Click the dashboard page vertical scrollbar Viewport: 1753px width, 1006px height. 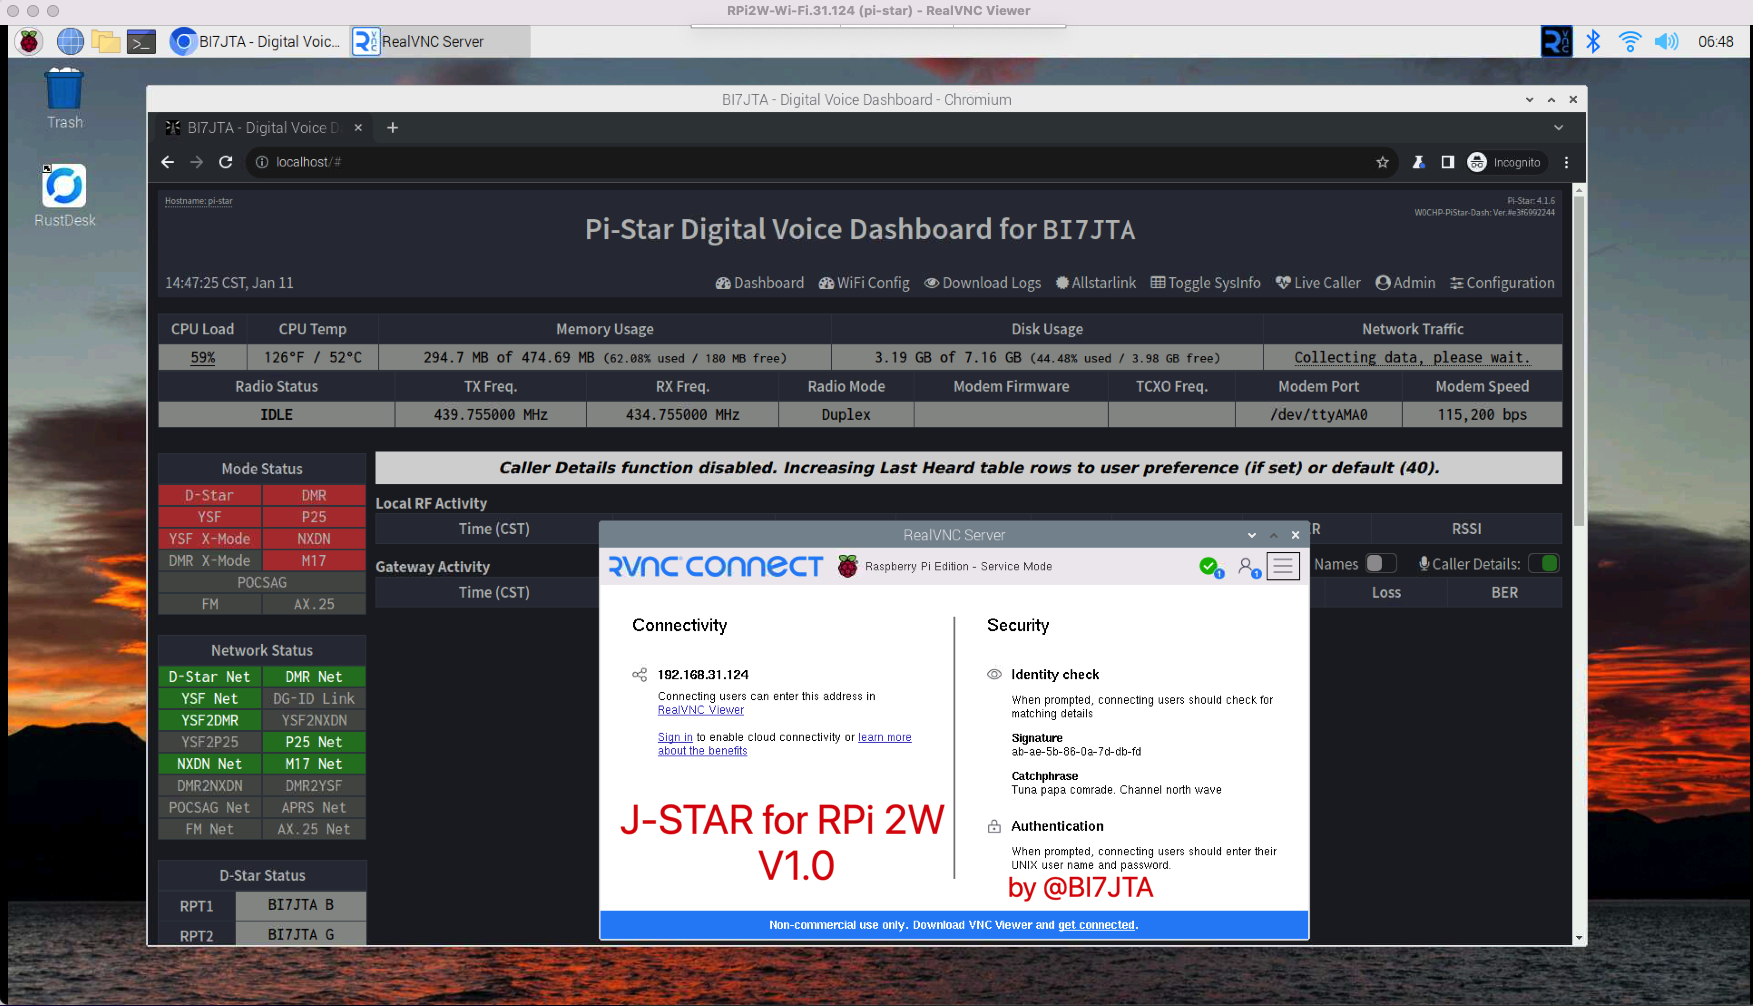click(1579, 360)
